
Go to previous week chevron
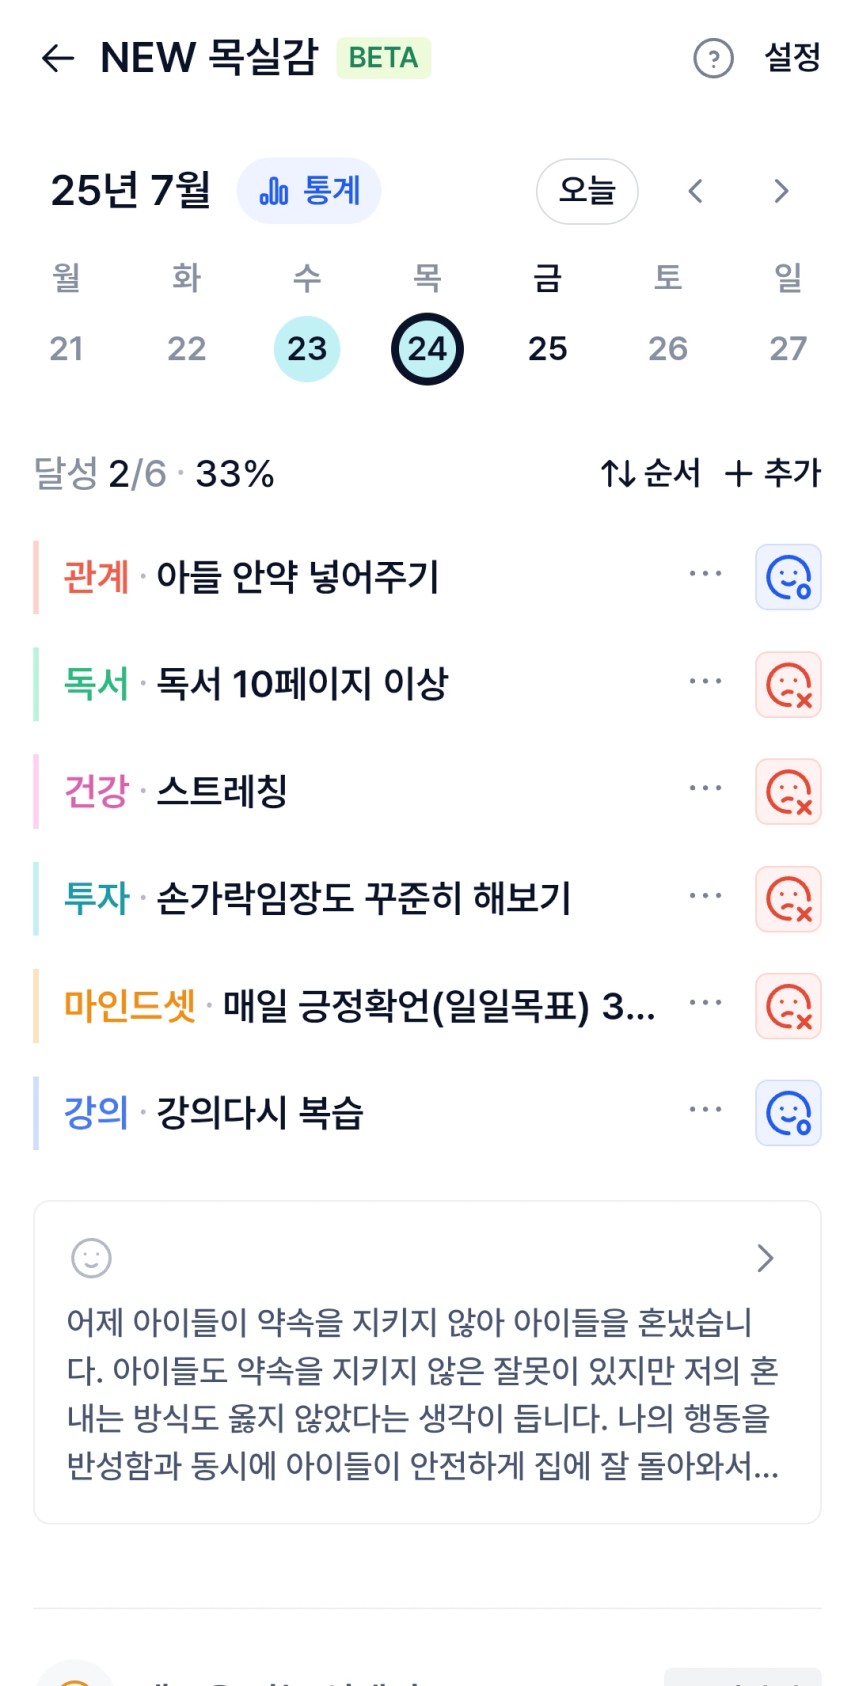[x=696, y=191]
